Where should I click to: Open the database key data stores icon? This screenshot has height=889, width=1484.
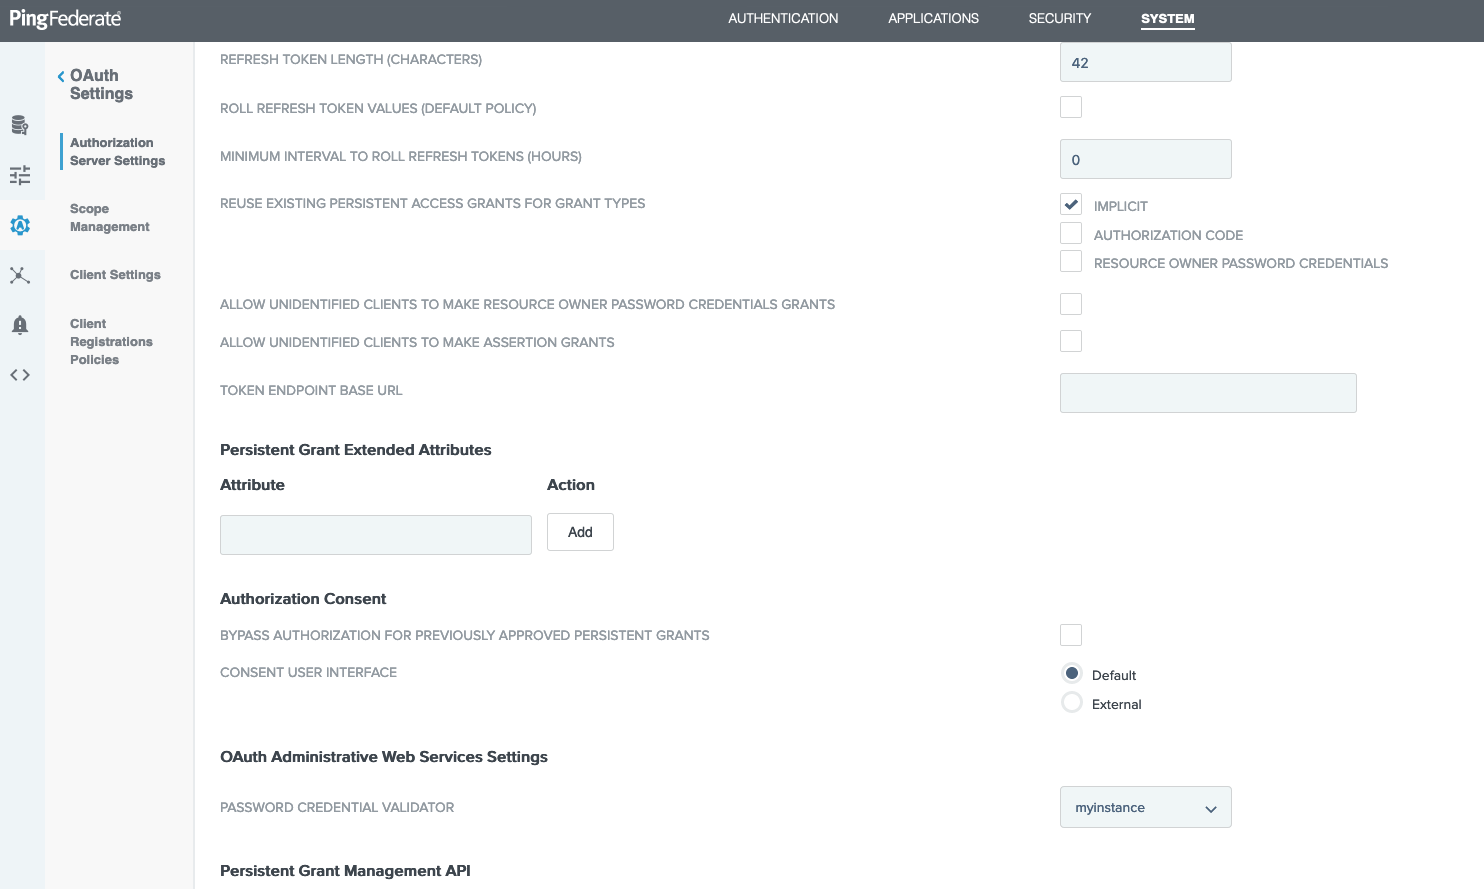point(20,125)
